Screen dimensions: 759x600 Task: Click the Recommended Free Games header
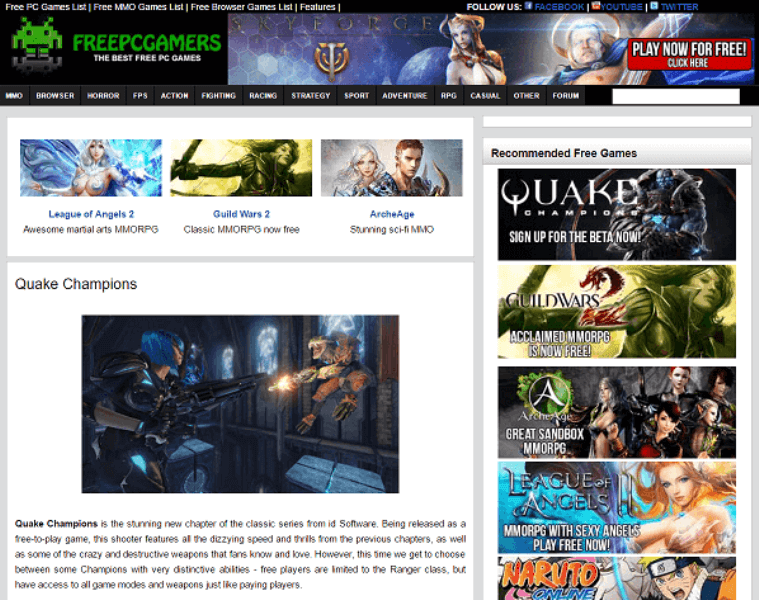point(564,153)
